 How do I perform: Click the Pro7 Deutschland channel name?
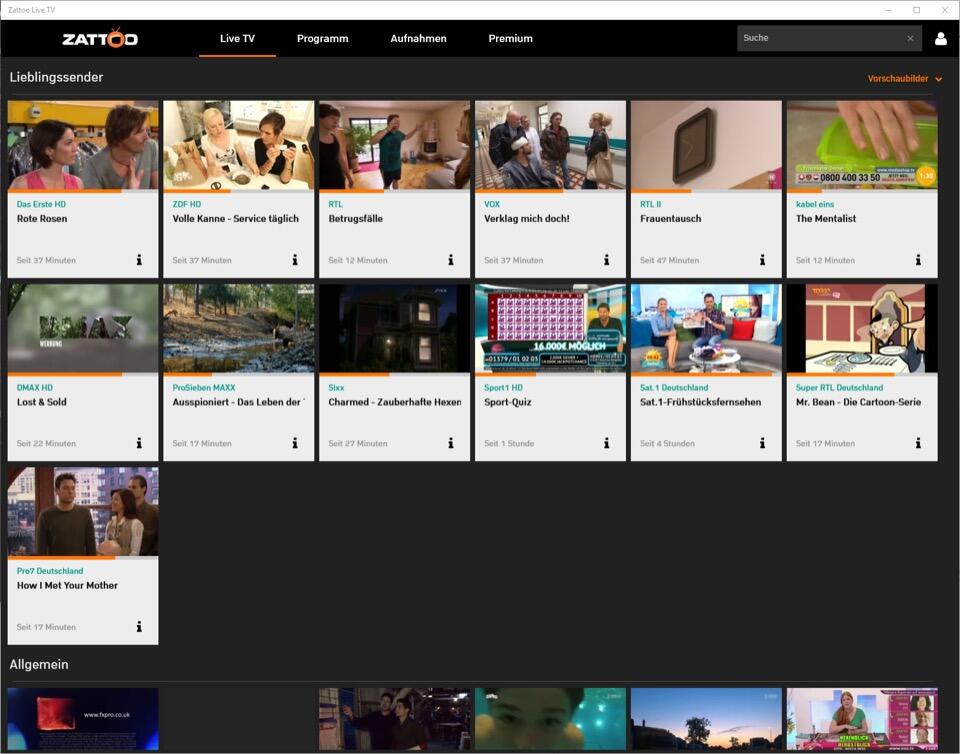(x=50, y=571)
